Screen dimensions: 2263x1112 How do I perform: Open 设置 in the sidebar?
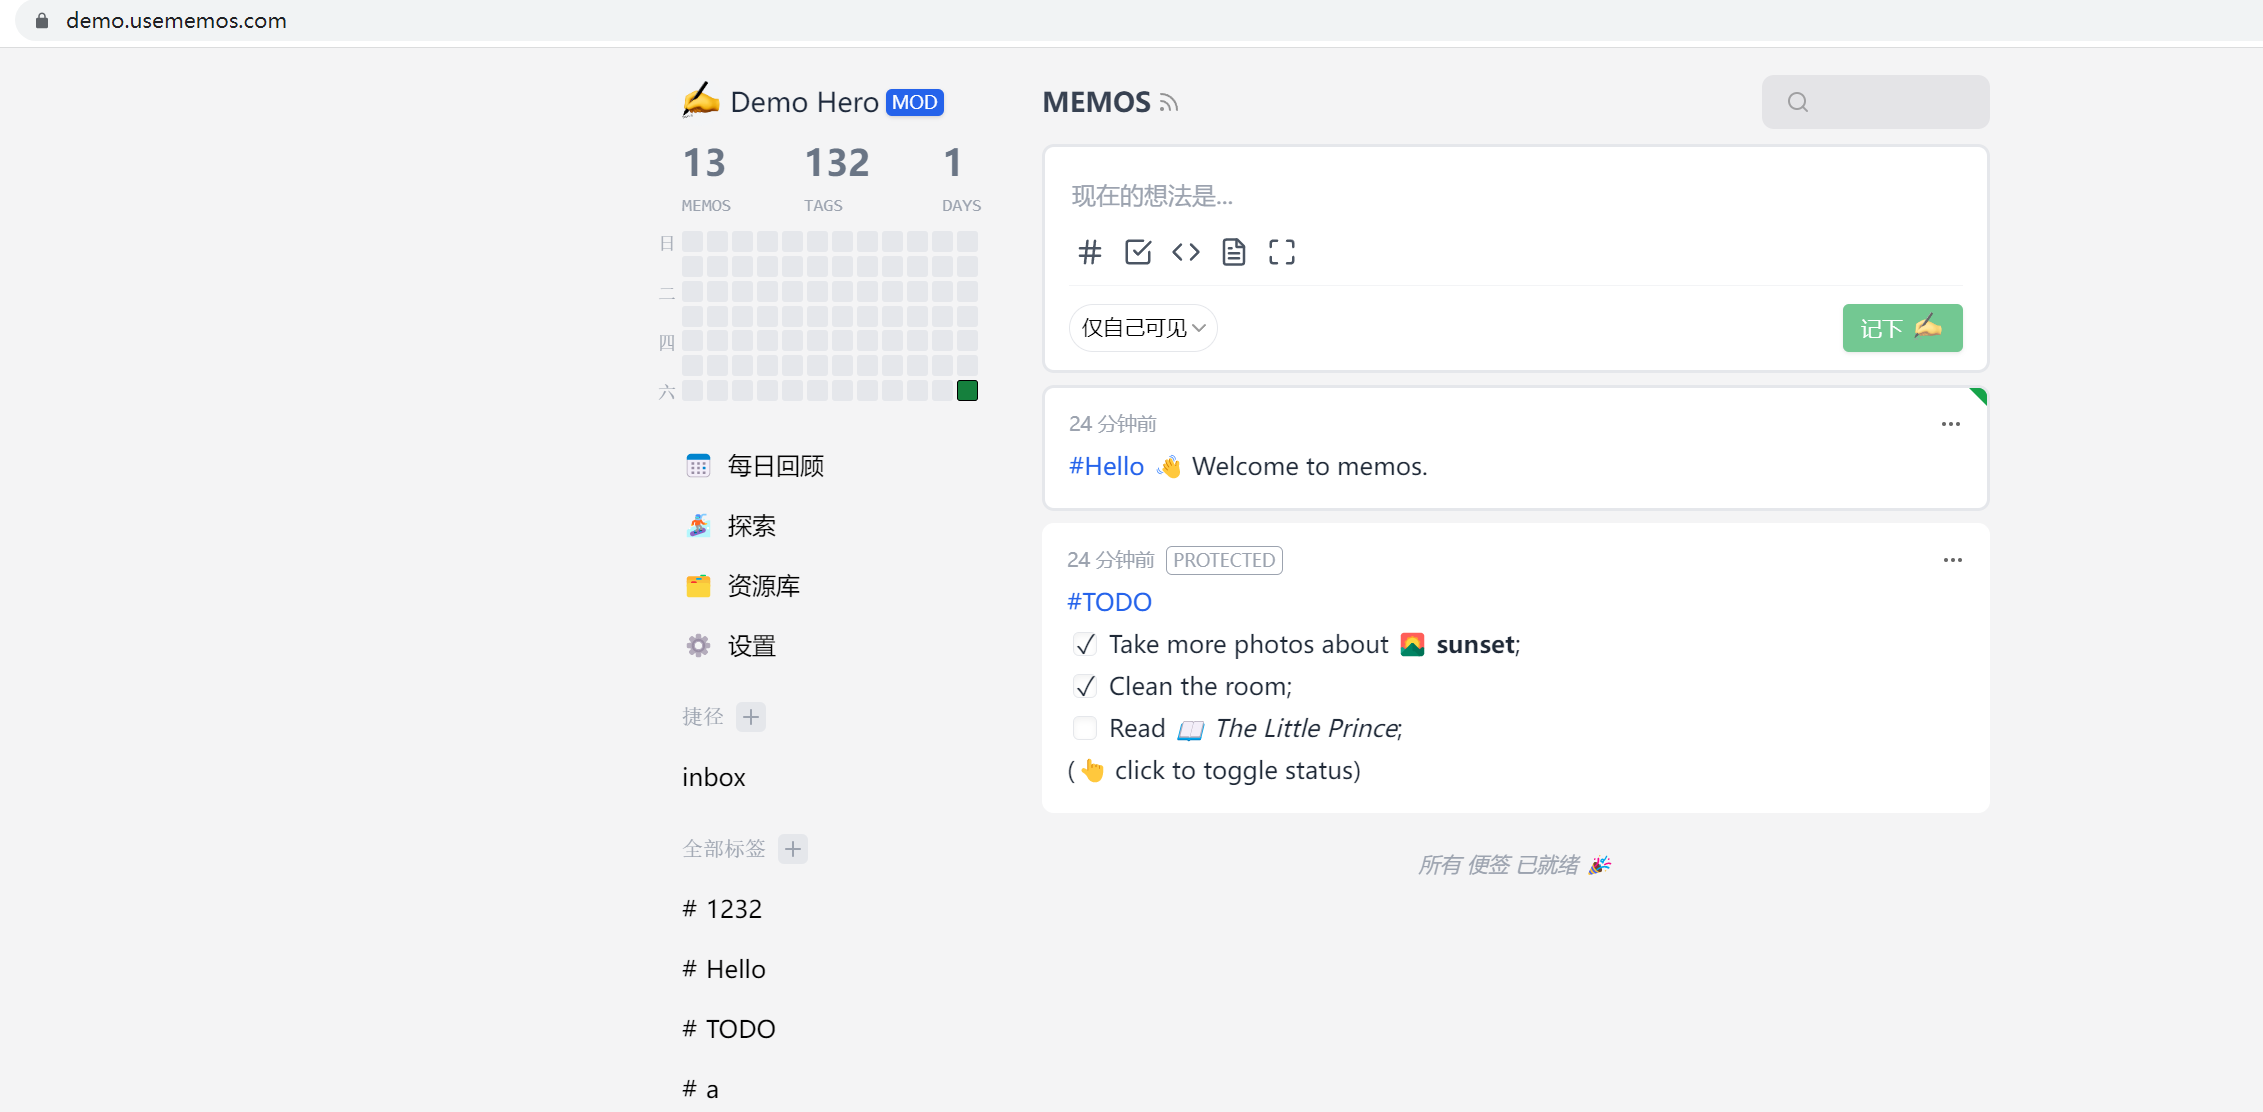750,645
